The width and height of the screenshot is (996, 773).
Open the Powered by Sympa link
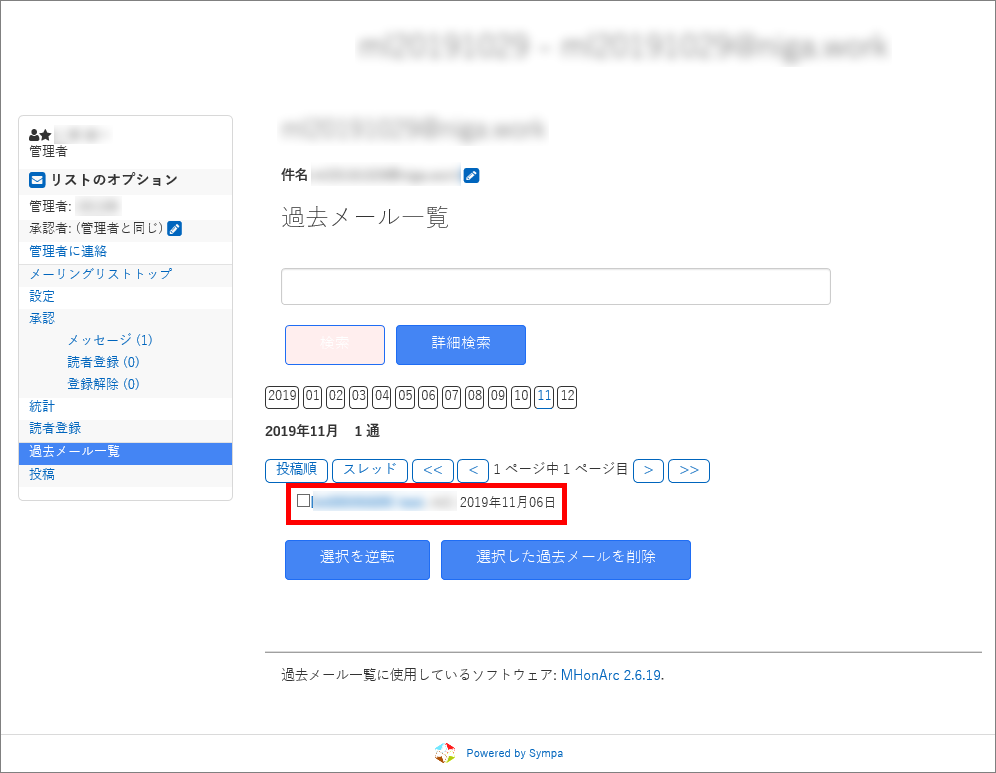[x=515, y=753]
